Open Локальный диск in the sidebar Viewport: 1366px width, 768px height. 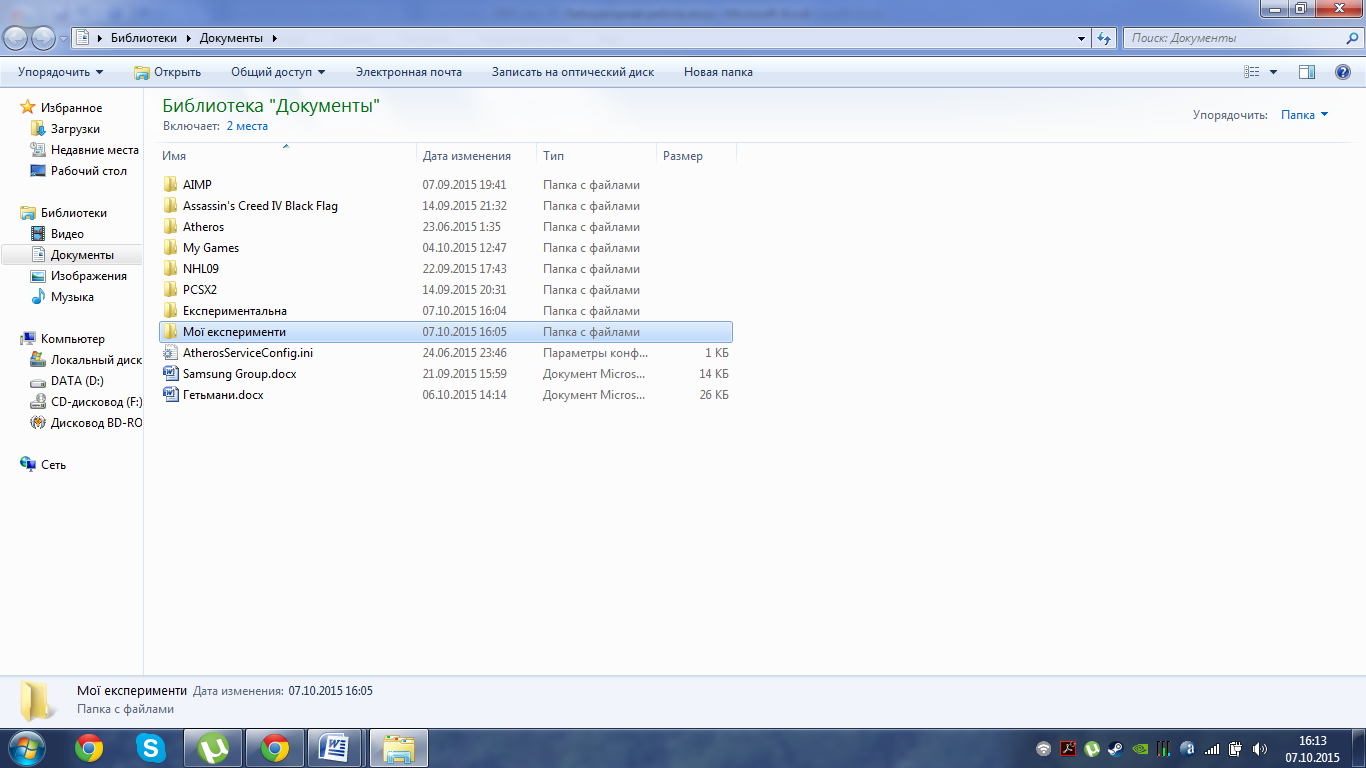96,360
